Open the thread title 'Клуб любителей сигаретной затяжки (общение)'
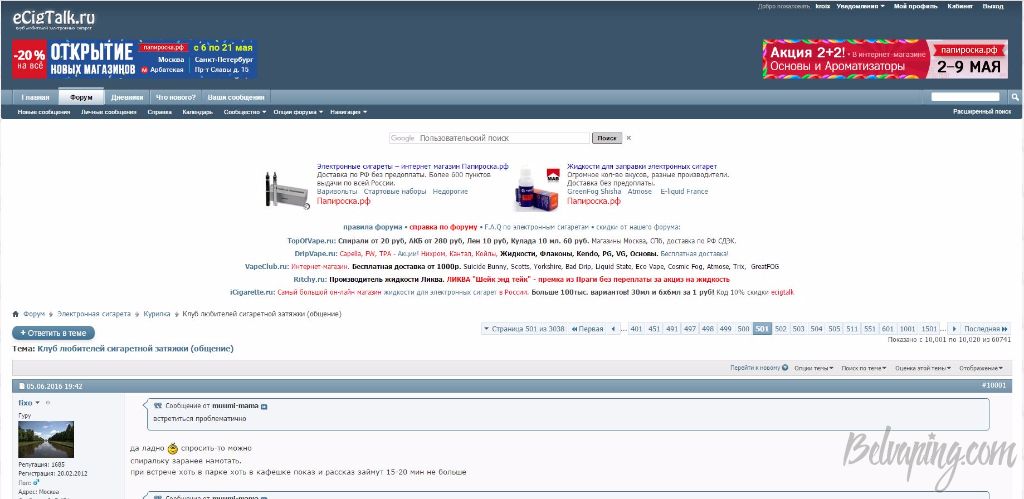This screenshot has width=1024, height=499. click(135, 349)
